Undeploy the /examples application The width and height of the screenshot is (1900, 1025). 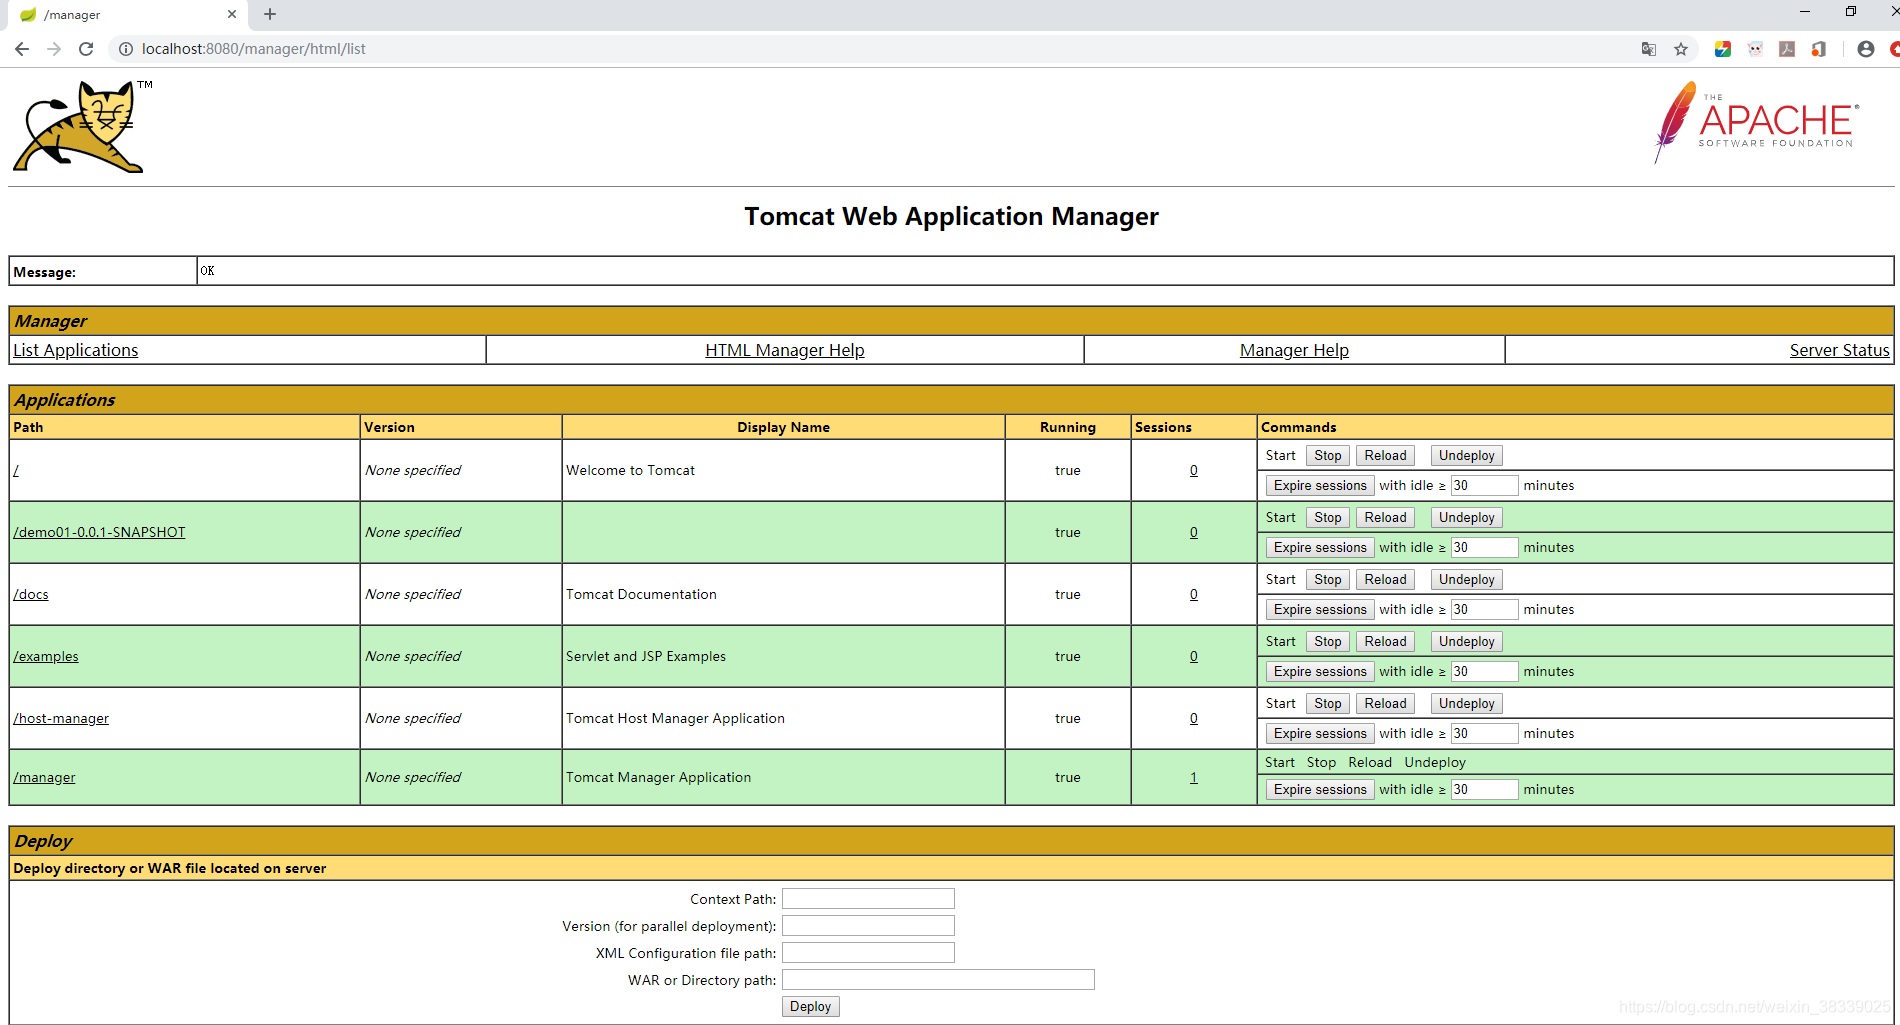pyautogui.click(x=1466, y=641)
